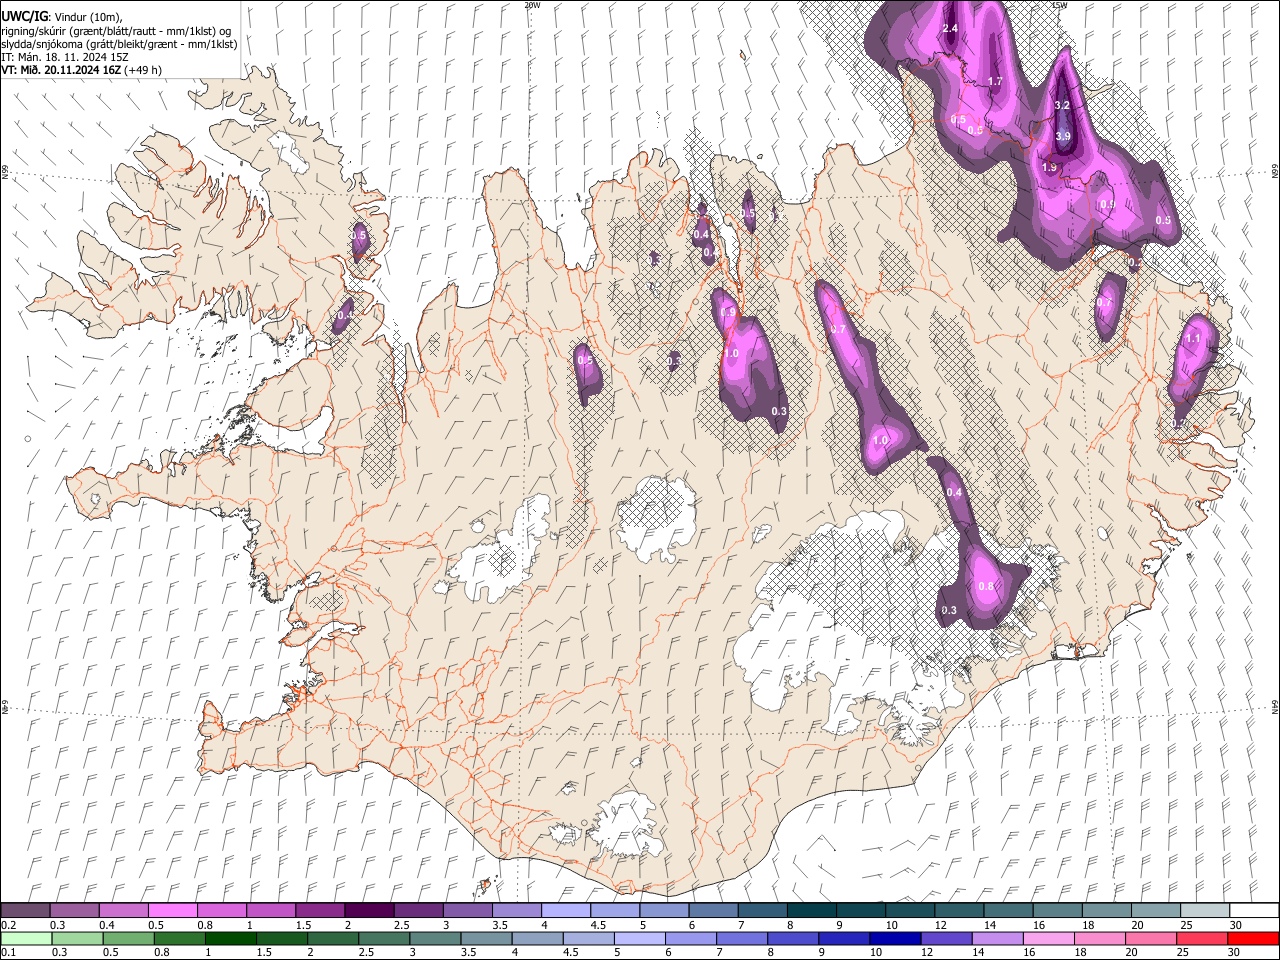1280x960 pixels.
Task: Click the light lavender swatch after 4, top legend row
Action: click(x=565, y=911)
